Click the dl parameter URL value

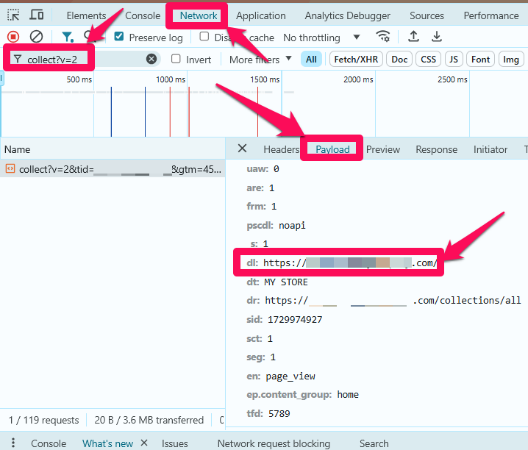click(x=350, y=263)
